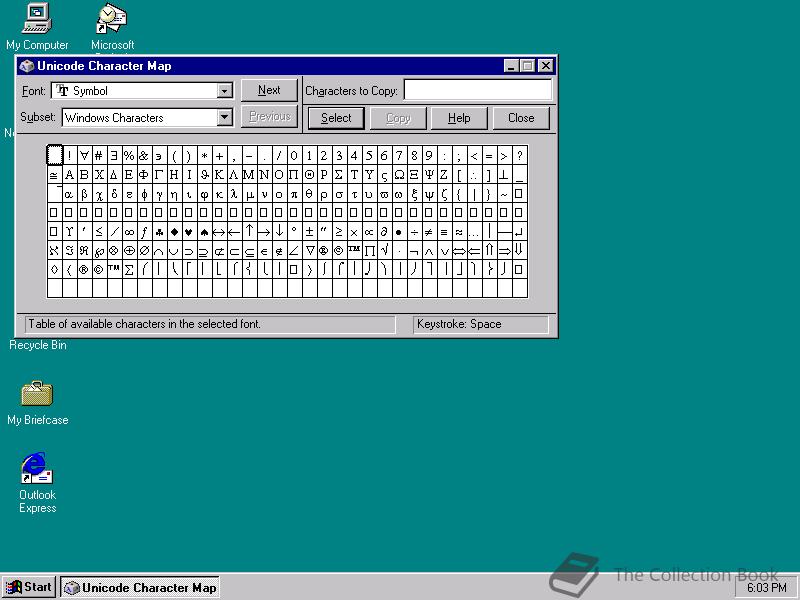Click Unicode Character Map taskbar button
800x600 pixels.
(140, 587)
